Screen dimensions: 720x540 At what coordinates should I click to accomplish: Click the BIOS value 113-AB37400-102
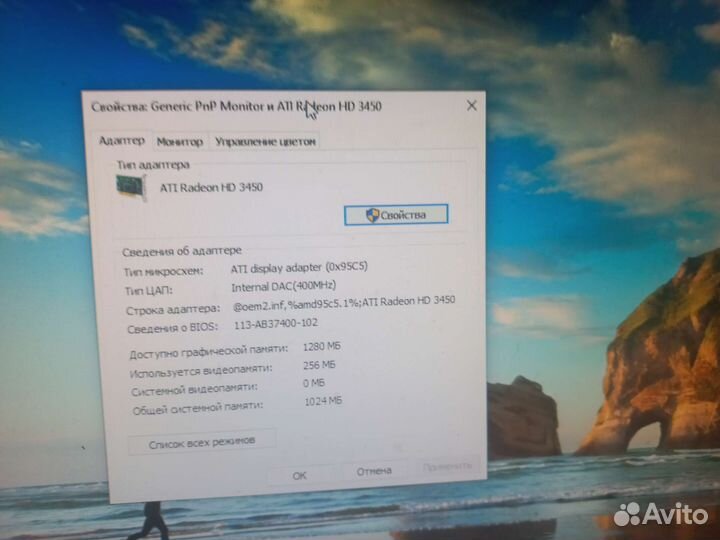tap(275, 324)
